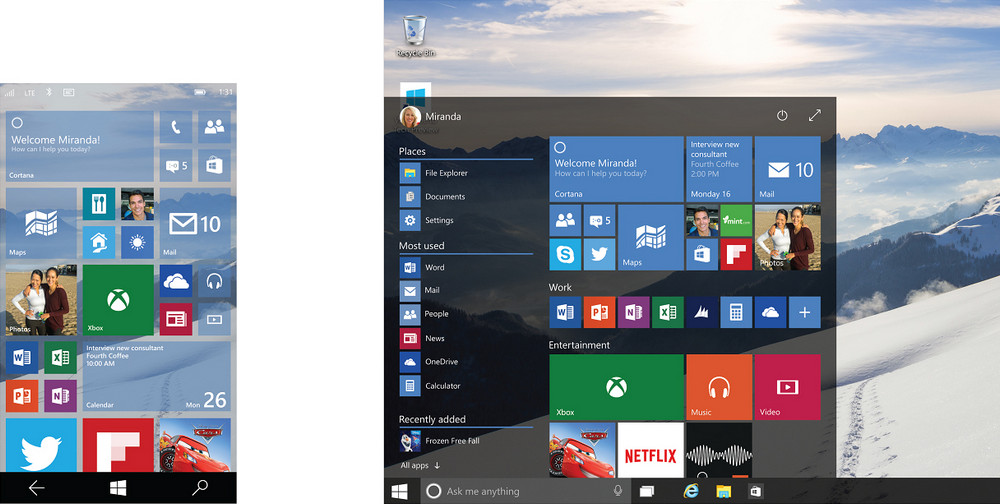Launch PowerPoint from the Work group
The image size is (1000, 504).
pos(599,312)
